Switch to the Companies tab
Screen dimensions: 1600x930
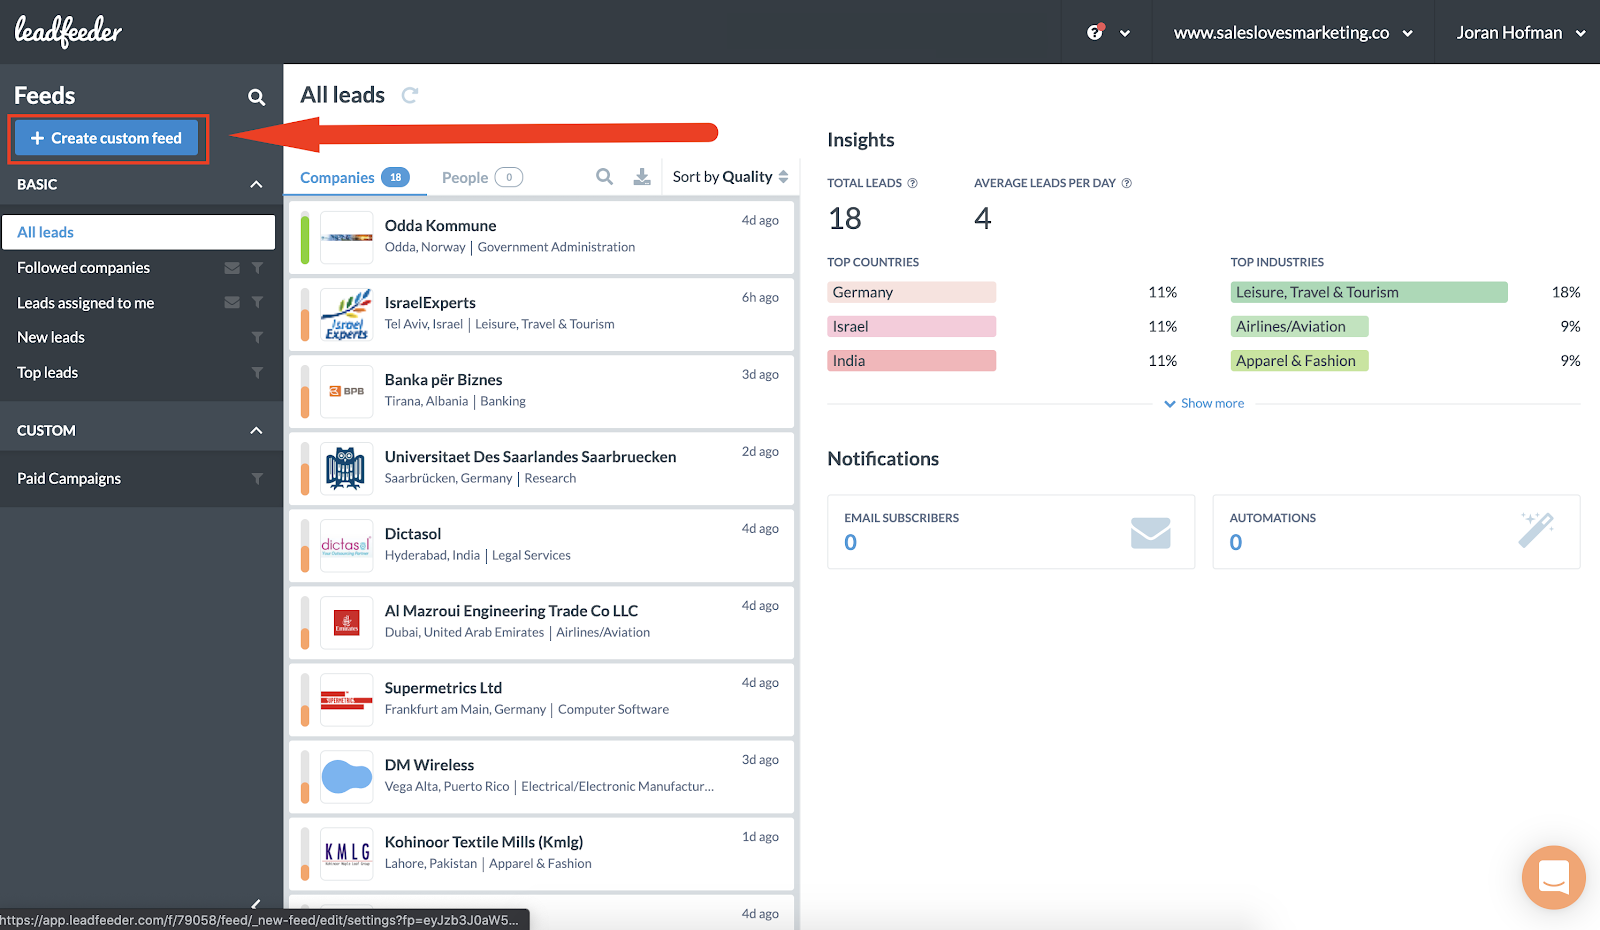354,177
